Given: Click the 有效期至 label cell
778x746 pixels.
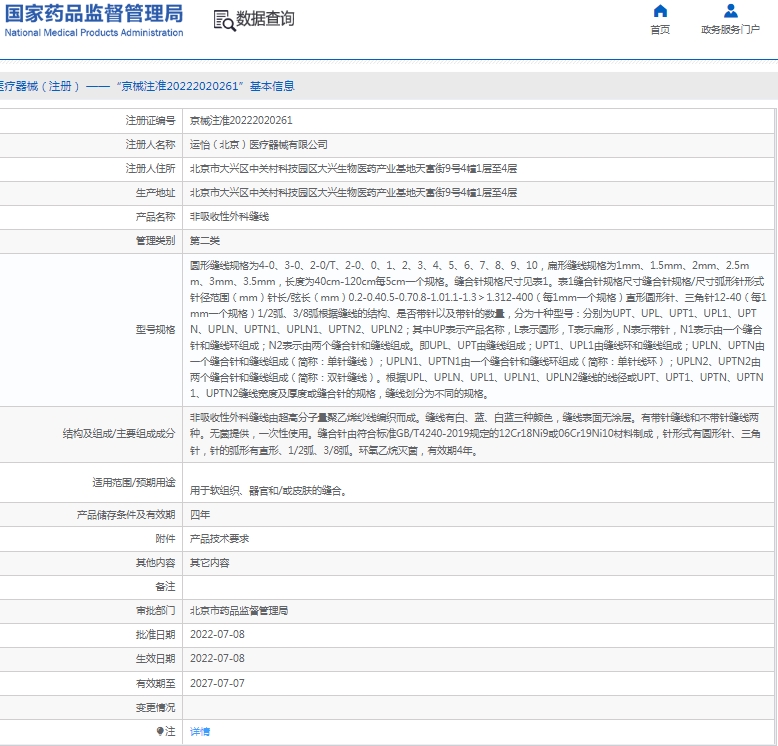Looking at the screenshot, I should [x=89, y=684].
